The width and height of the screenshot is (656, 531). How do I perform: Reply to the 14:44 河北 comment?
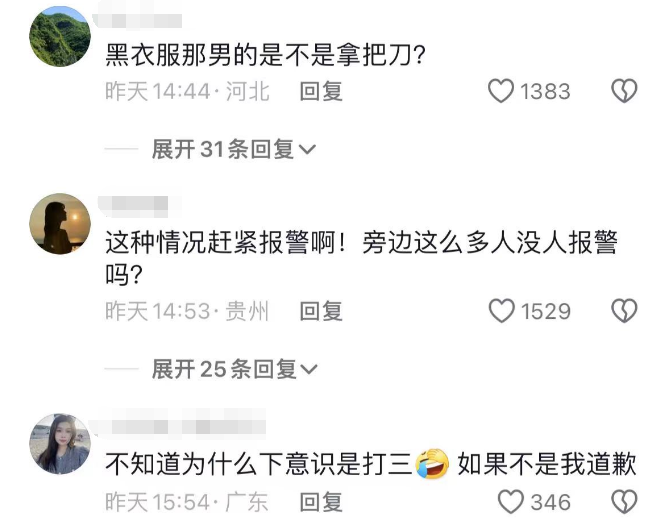click(321, 91)
